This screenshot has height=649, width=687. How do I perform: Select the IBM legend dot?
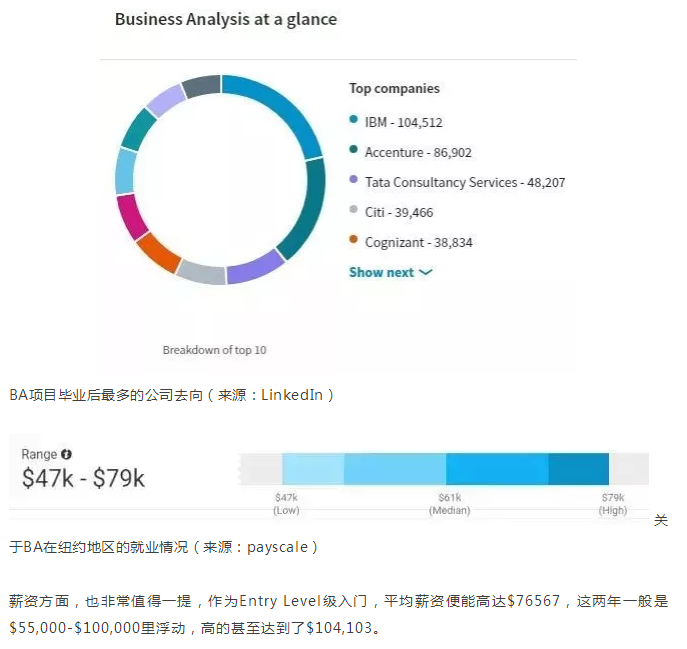coord(354,119)
